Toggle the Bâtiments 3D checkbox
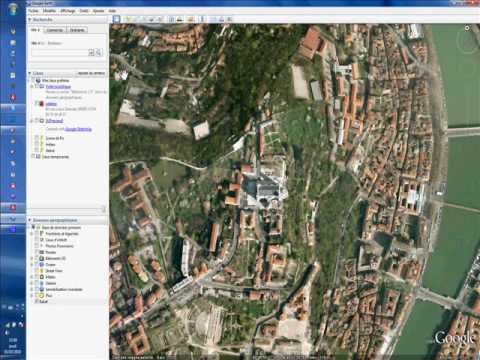This screenshot has width=480, height=360. coord(37,258)
